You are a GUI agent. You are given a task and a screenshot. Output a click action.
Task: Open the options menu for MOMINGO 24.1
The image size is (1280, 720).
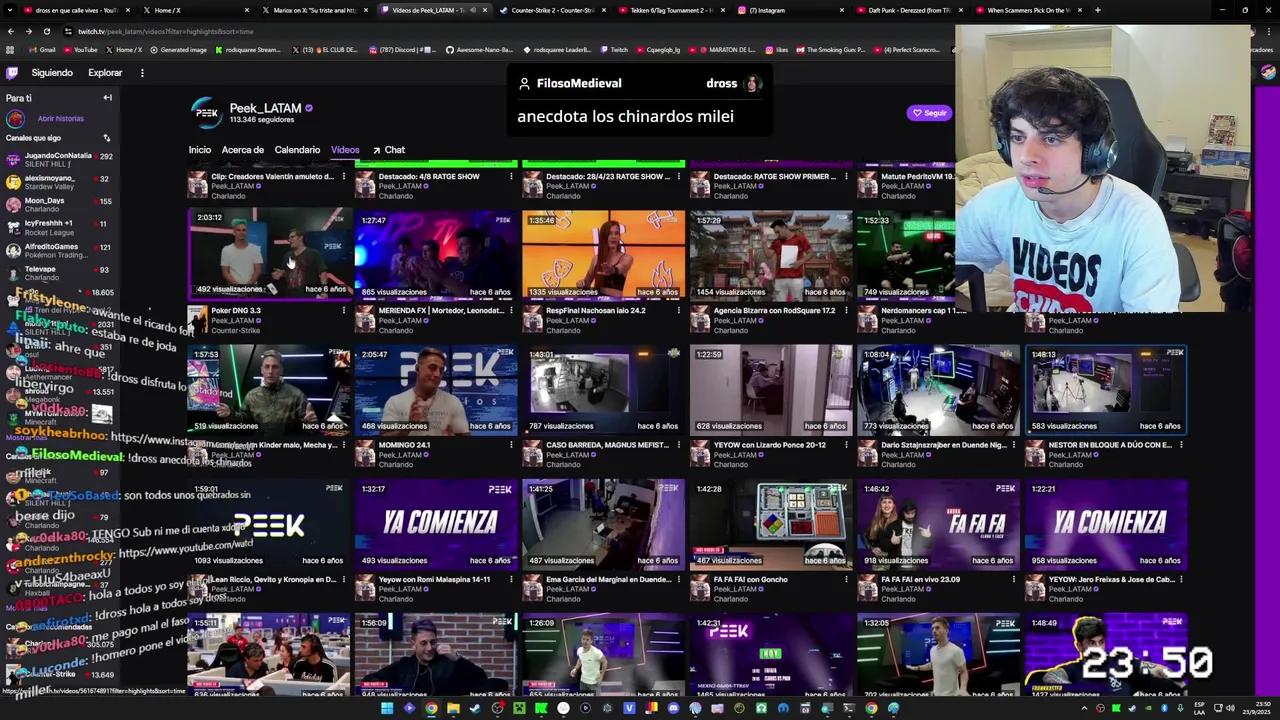click(x=511, y=445)
